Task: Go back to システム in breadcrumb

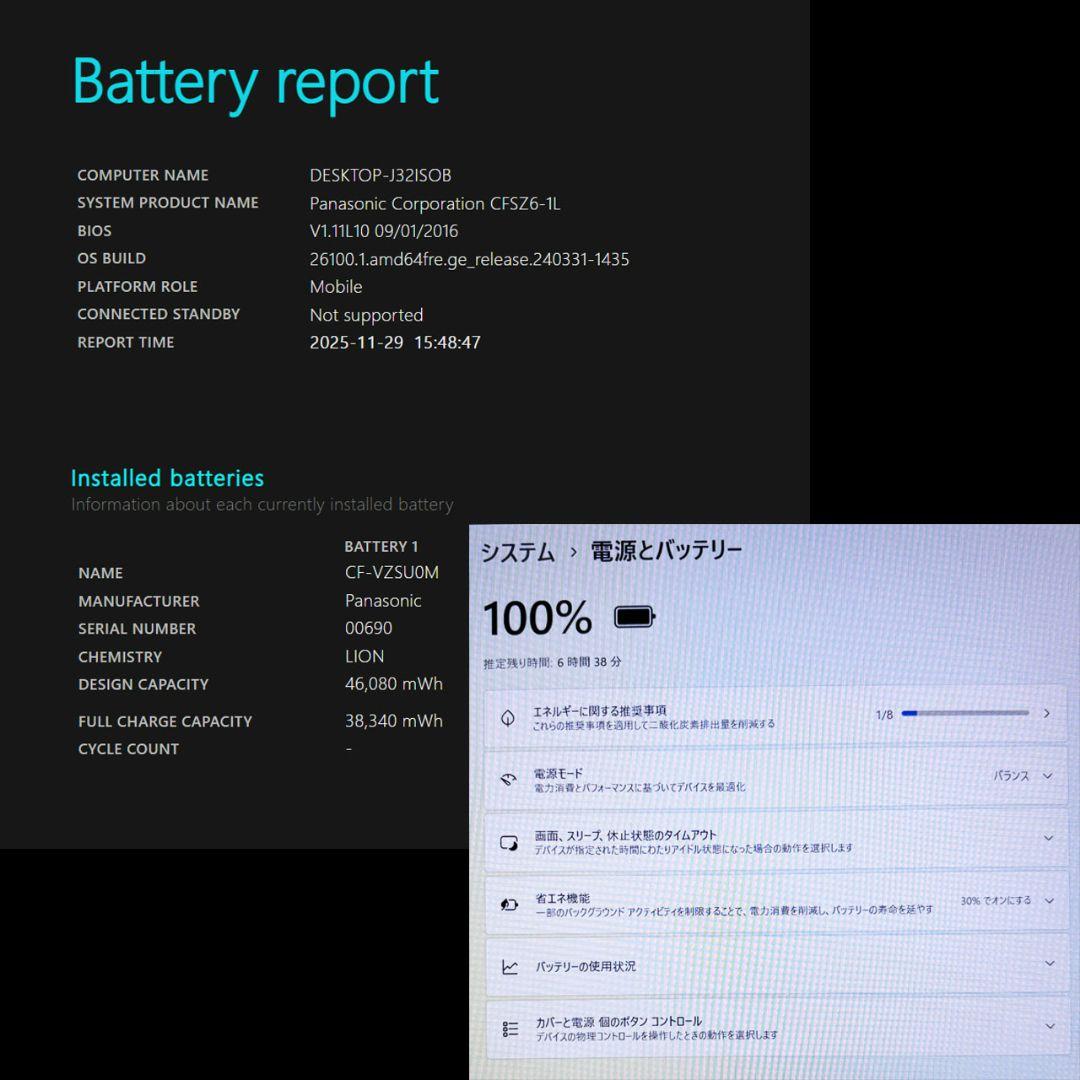Action: (517, 552)
